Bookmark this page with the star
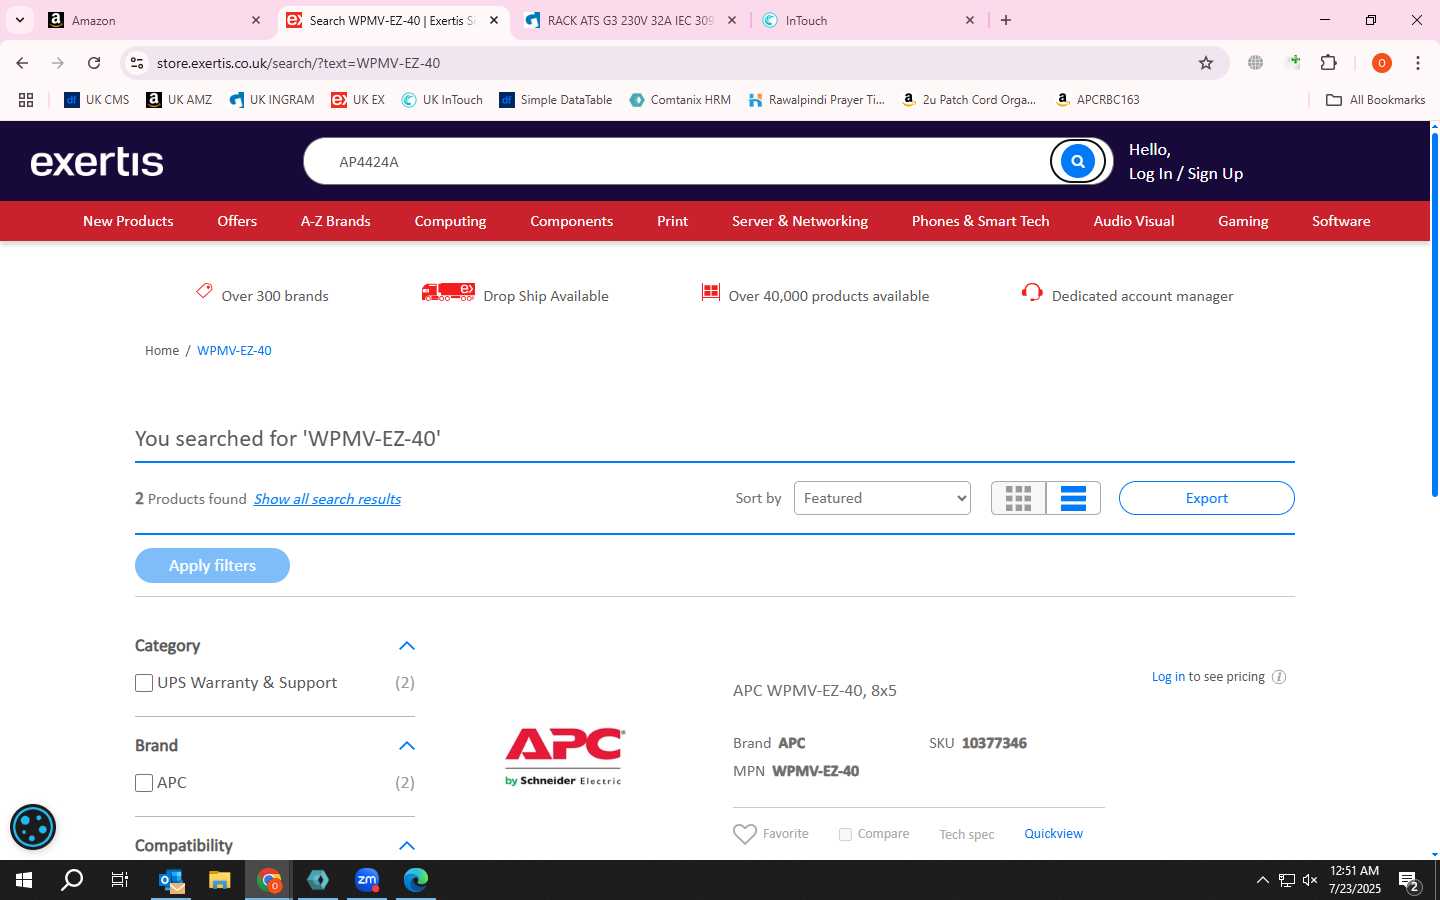 tap(1206, 63)
